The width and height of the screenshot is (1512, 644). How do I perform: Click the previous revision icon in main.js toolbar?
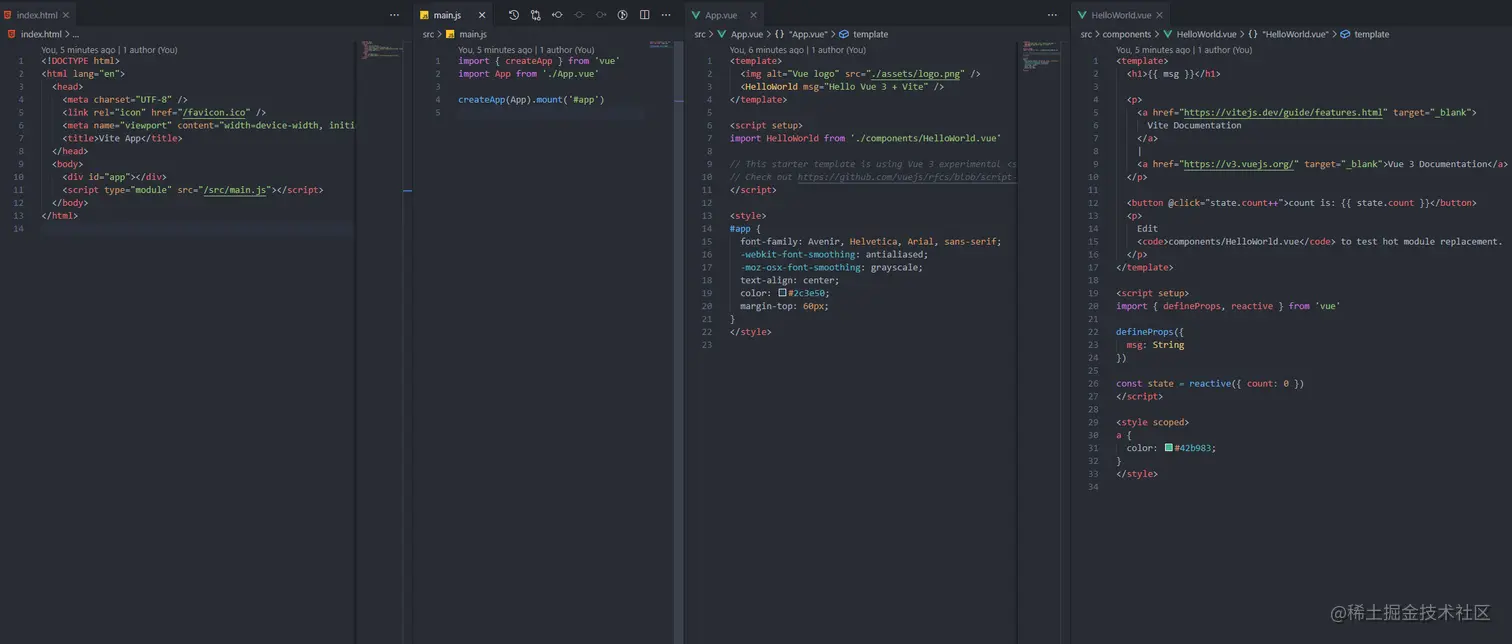tap(557, 15)
